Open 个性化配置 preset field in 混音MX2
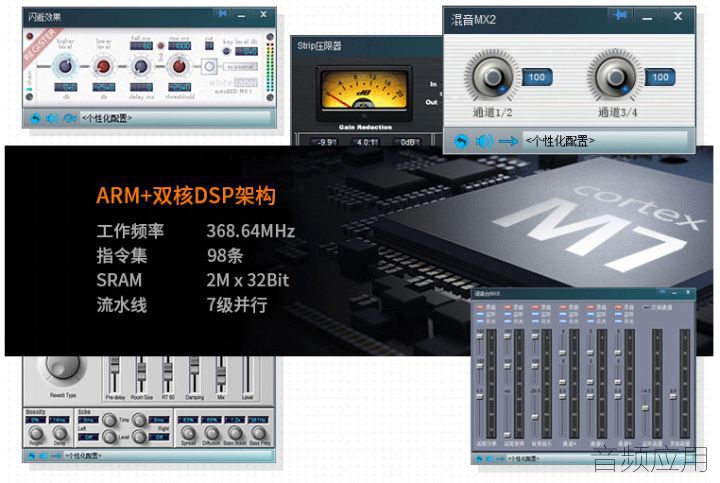 point(605,140)
